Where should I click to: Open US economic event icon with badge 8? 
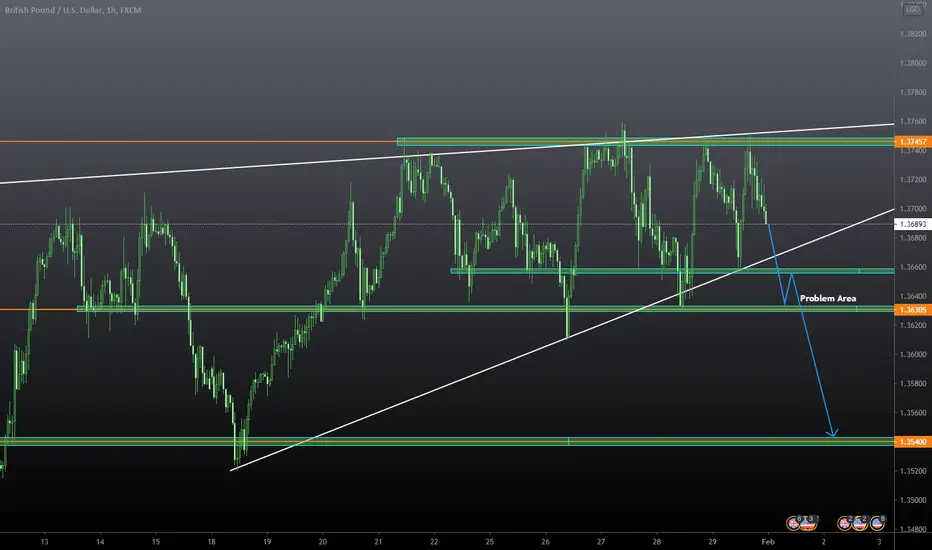(877, 523)
